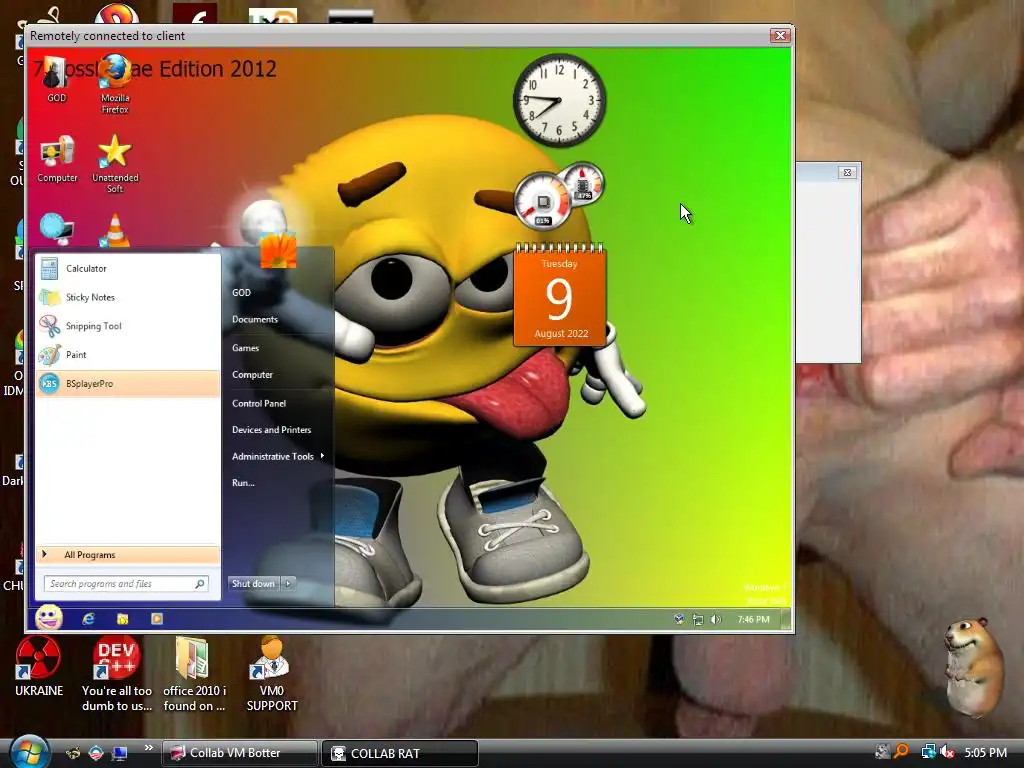Expand the Administrative Tools submenu

click(x=278, y=456)
